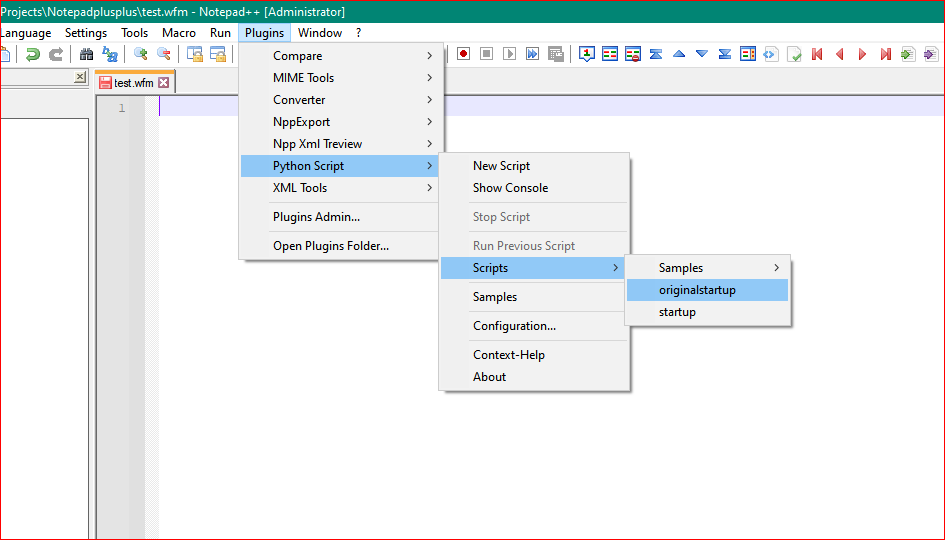Image resolution: width=945 pixels, height=540 pixels.
Task: Click the Zoom Out magnifier icon
Action: coord(164,55)
